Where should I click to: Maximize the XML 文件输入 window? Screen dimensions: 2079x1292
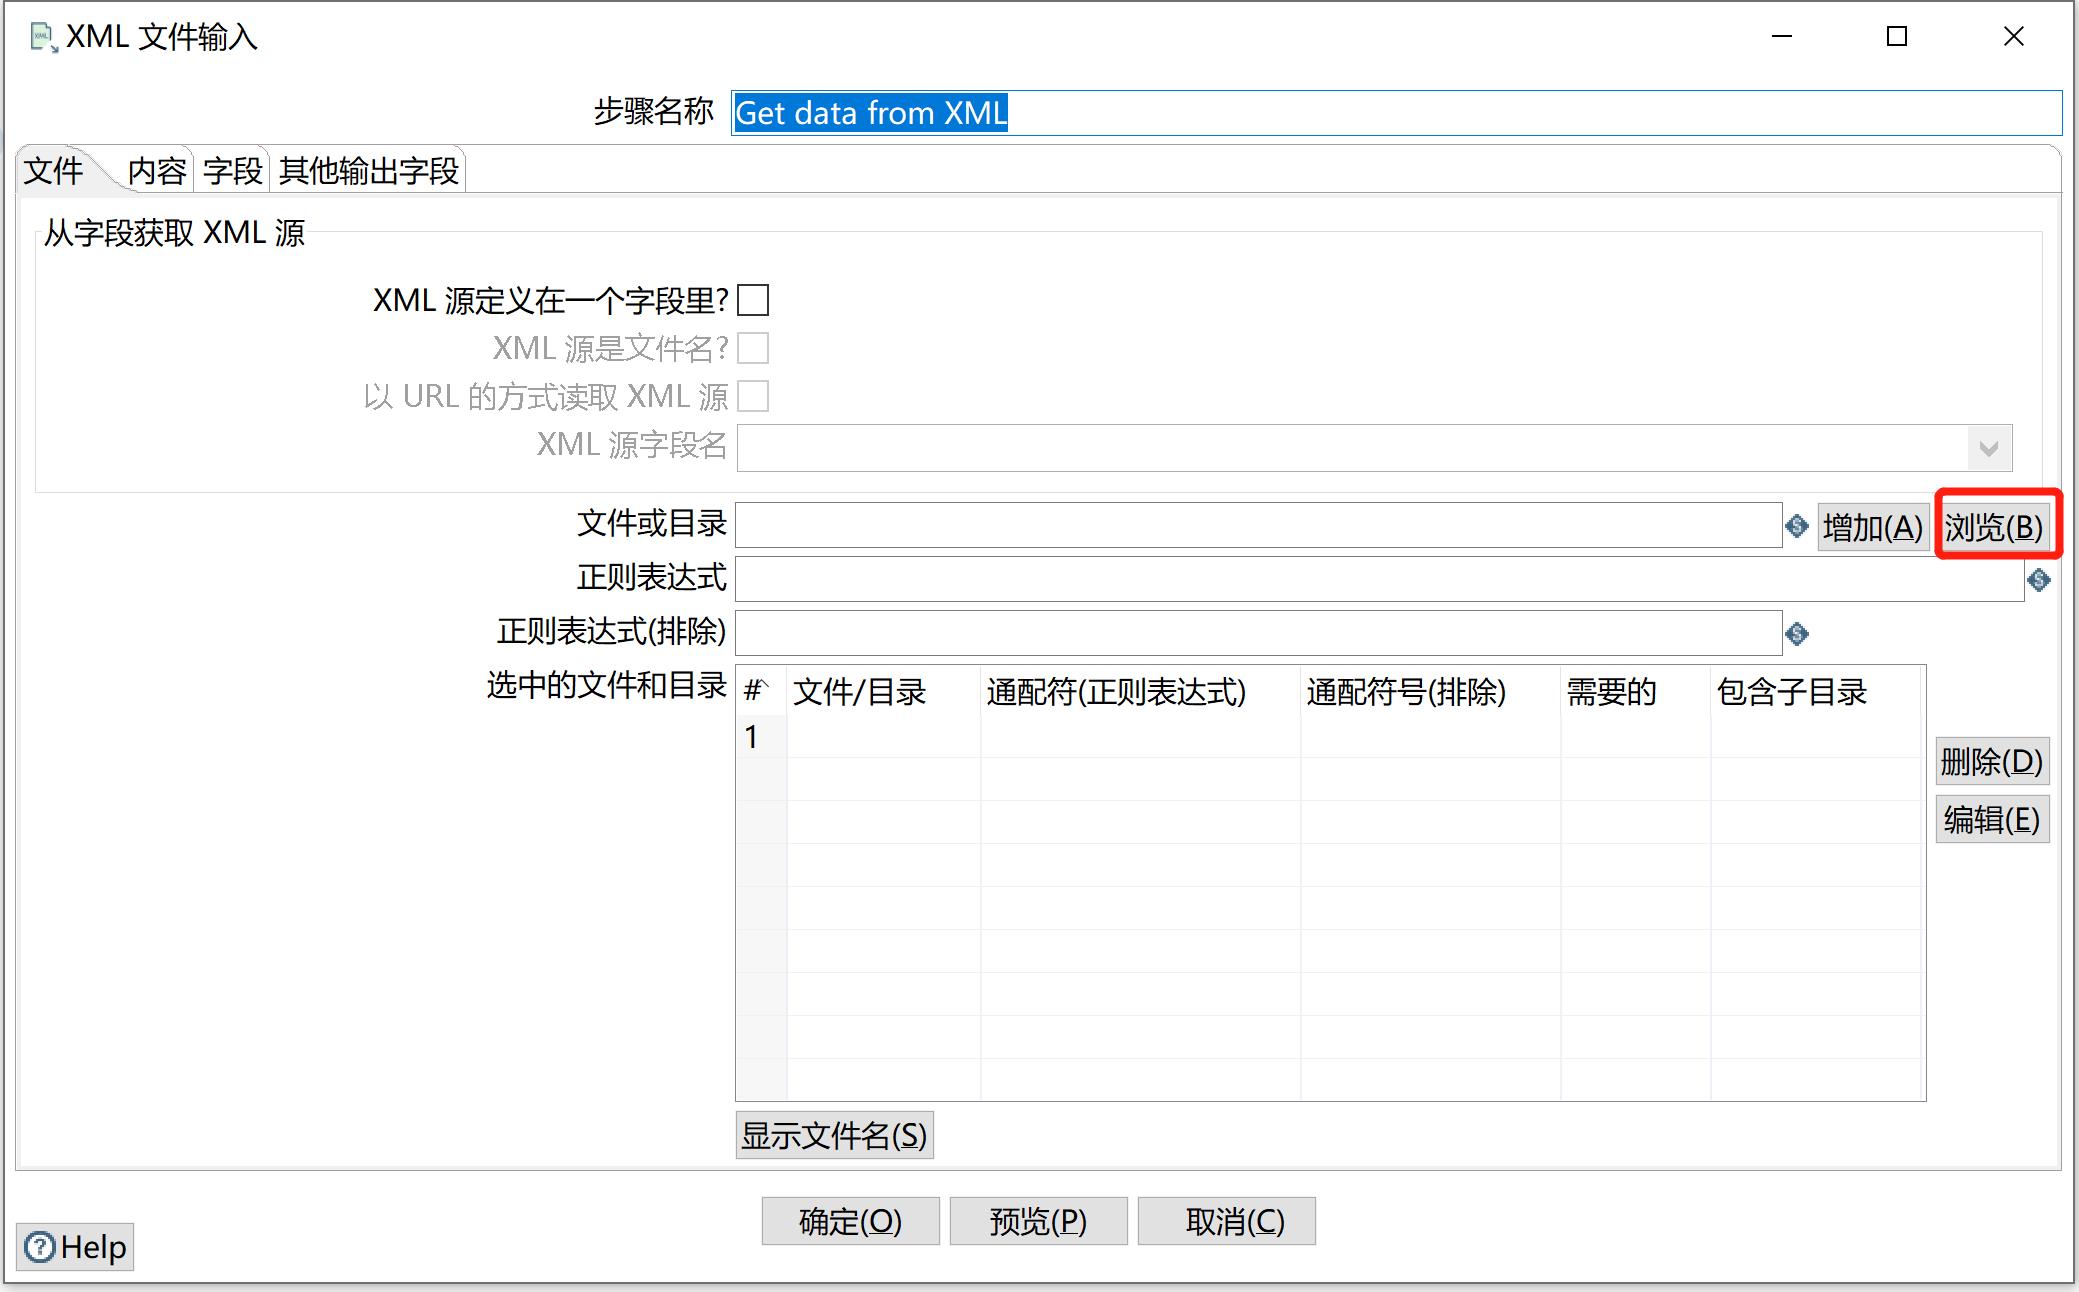pyautogui.click(x=1896, y=37)
